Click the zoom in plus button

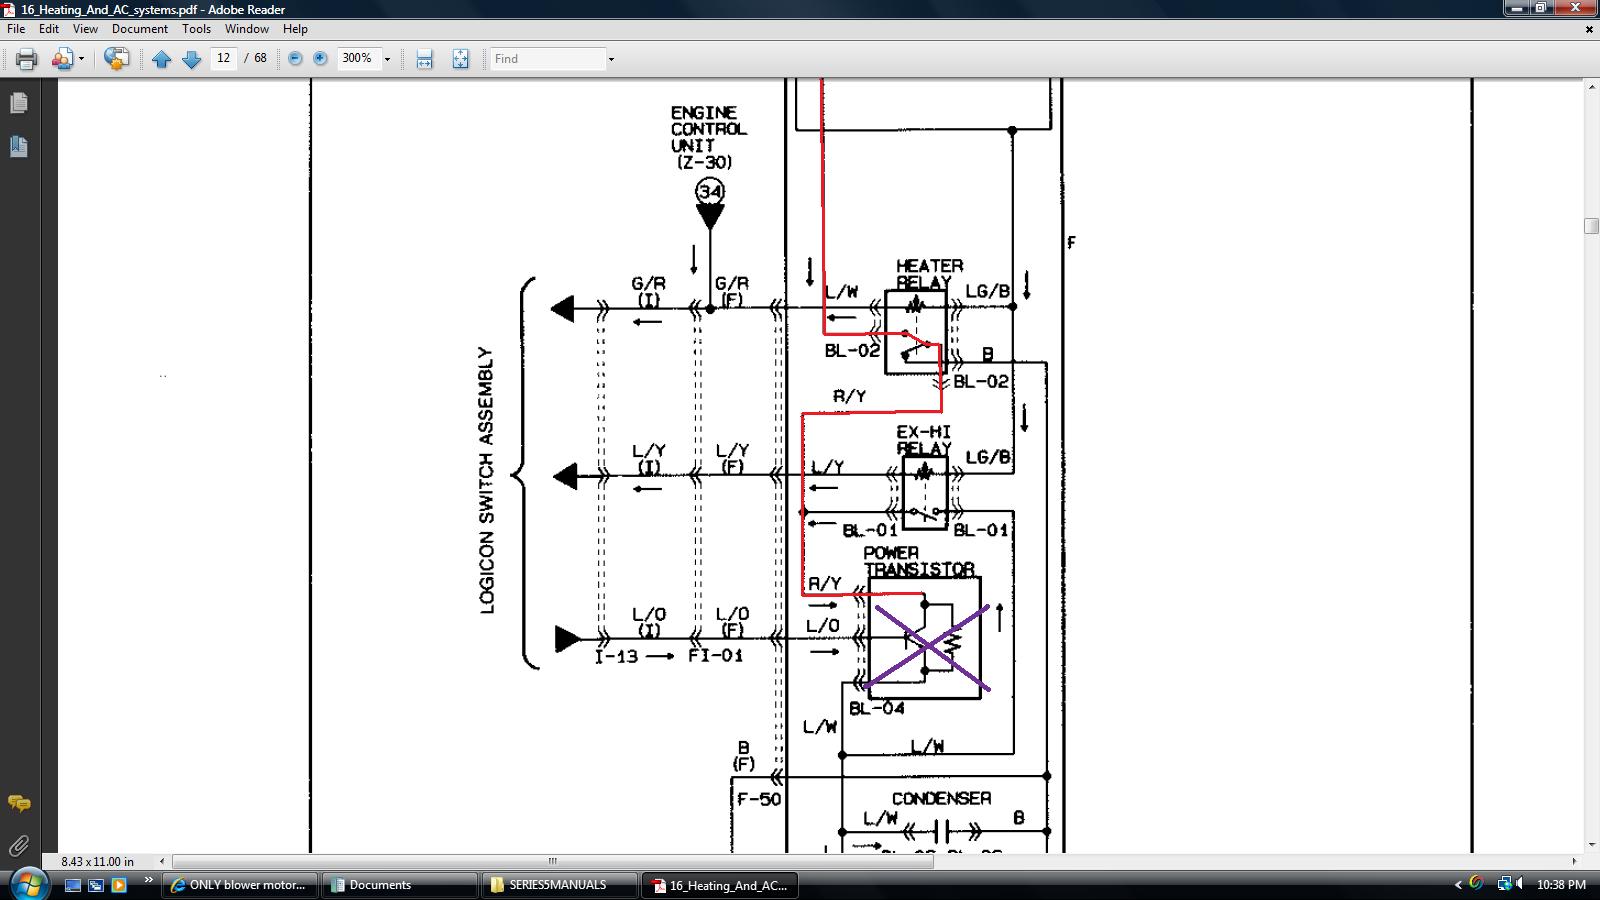320,59
